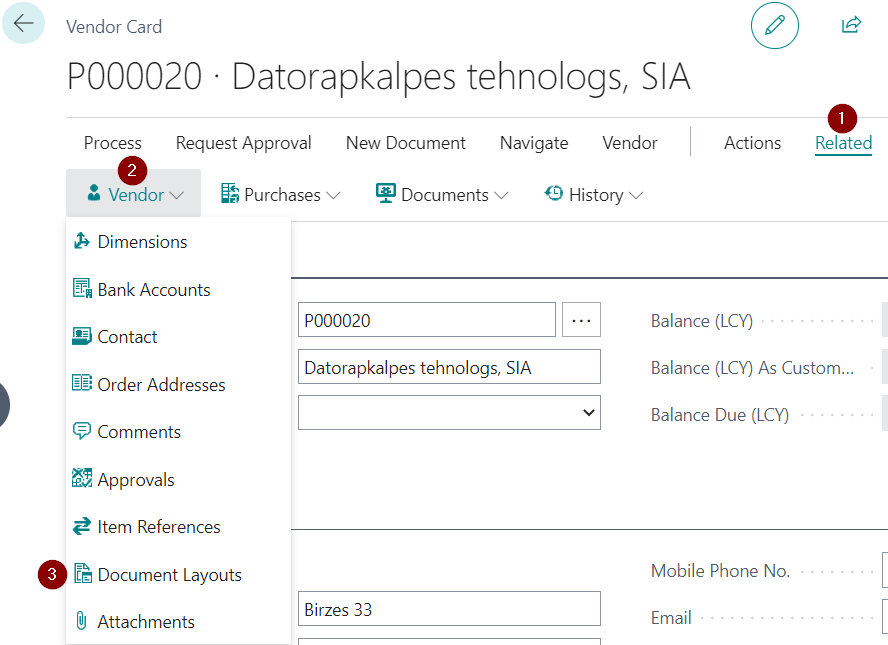Click the share icon
888x645 pixels.
851,25
